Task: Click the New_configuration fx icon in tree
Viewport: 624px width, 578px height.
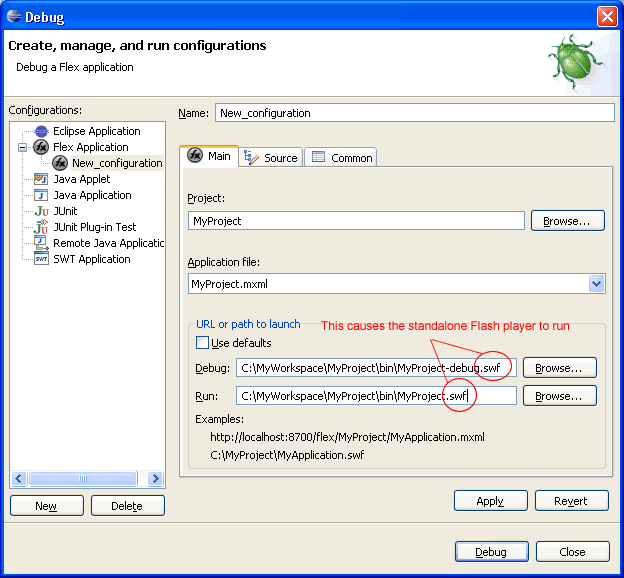Action: pyautogui.click(x=60, y=163)
